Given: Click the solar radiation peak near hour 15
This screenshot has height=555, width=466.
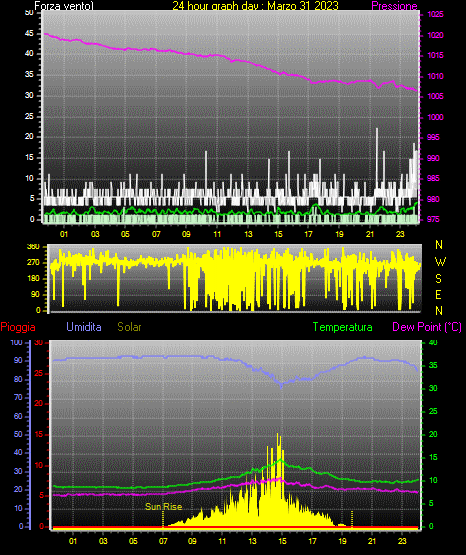Looking at the screenshot, I should coord(277,435).
